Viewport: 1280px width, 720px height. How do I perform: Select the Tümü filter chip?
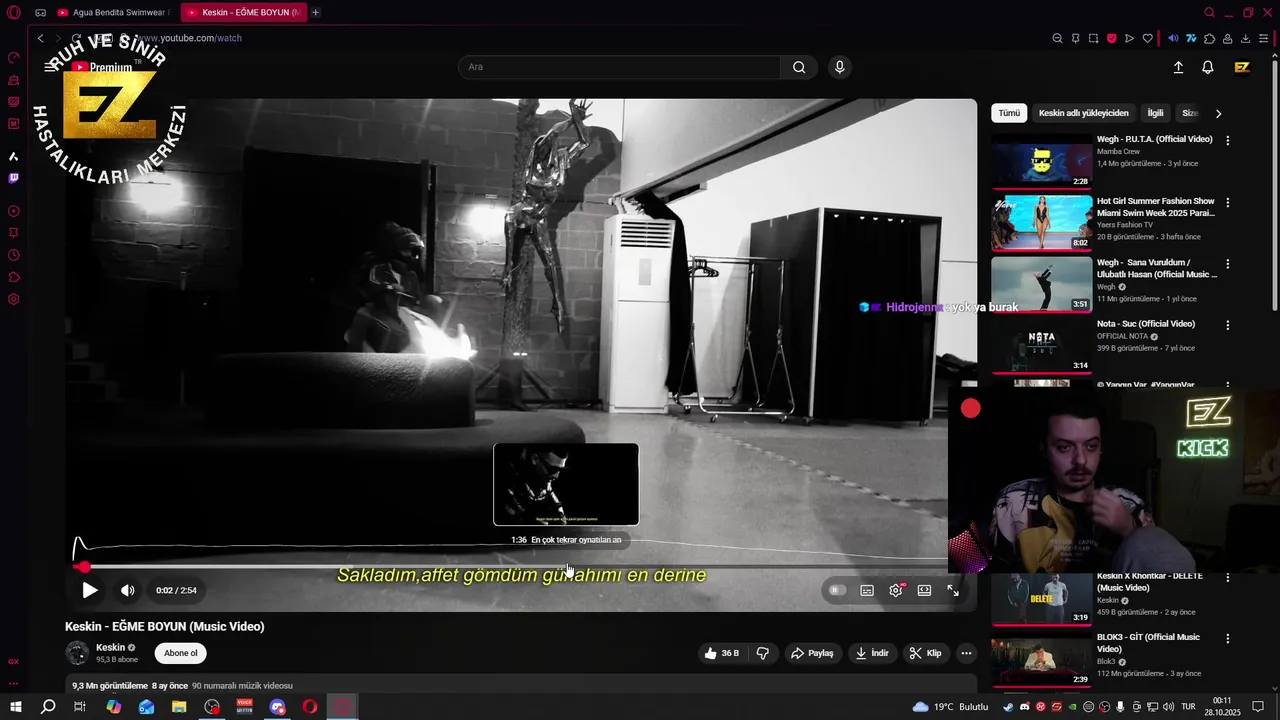point(1009,113)
